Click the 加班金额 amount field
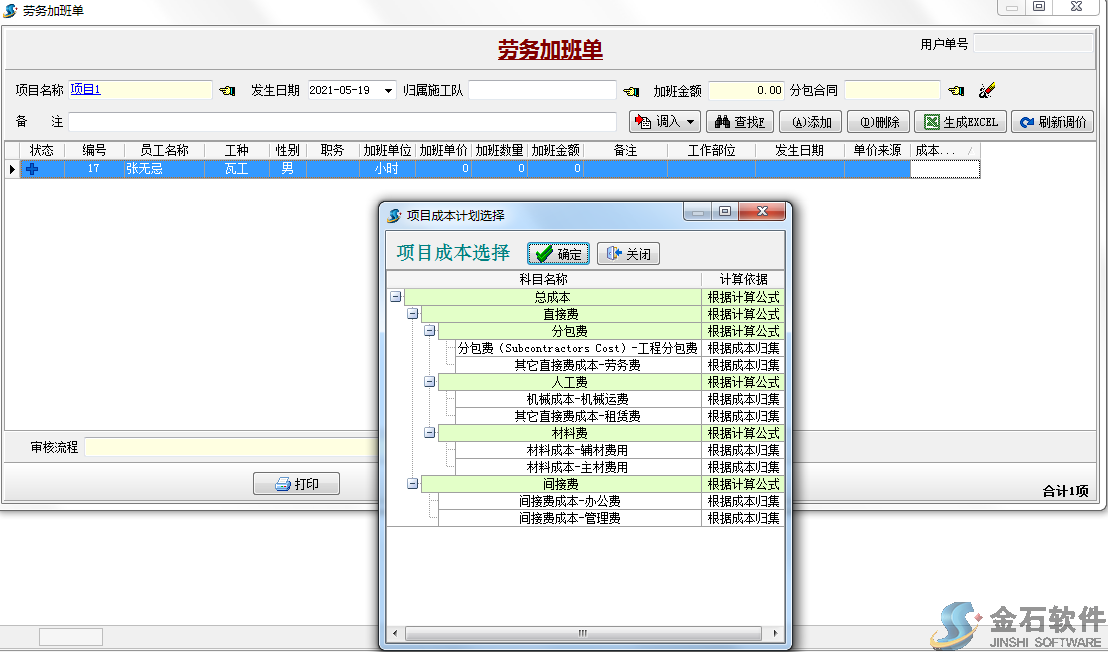This screenshot has width=1108, height=652. pos(745,89)
